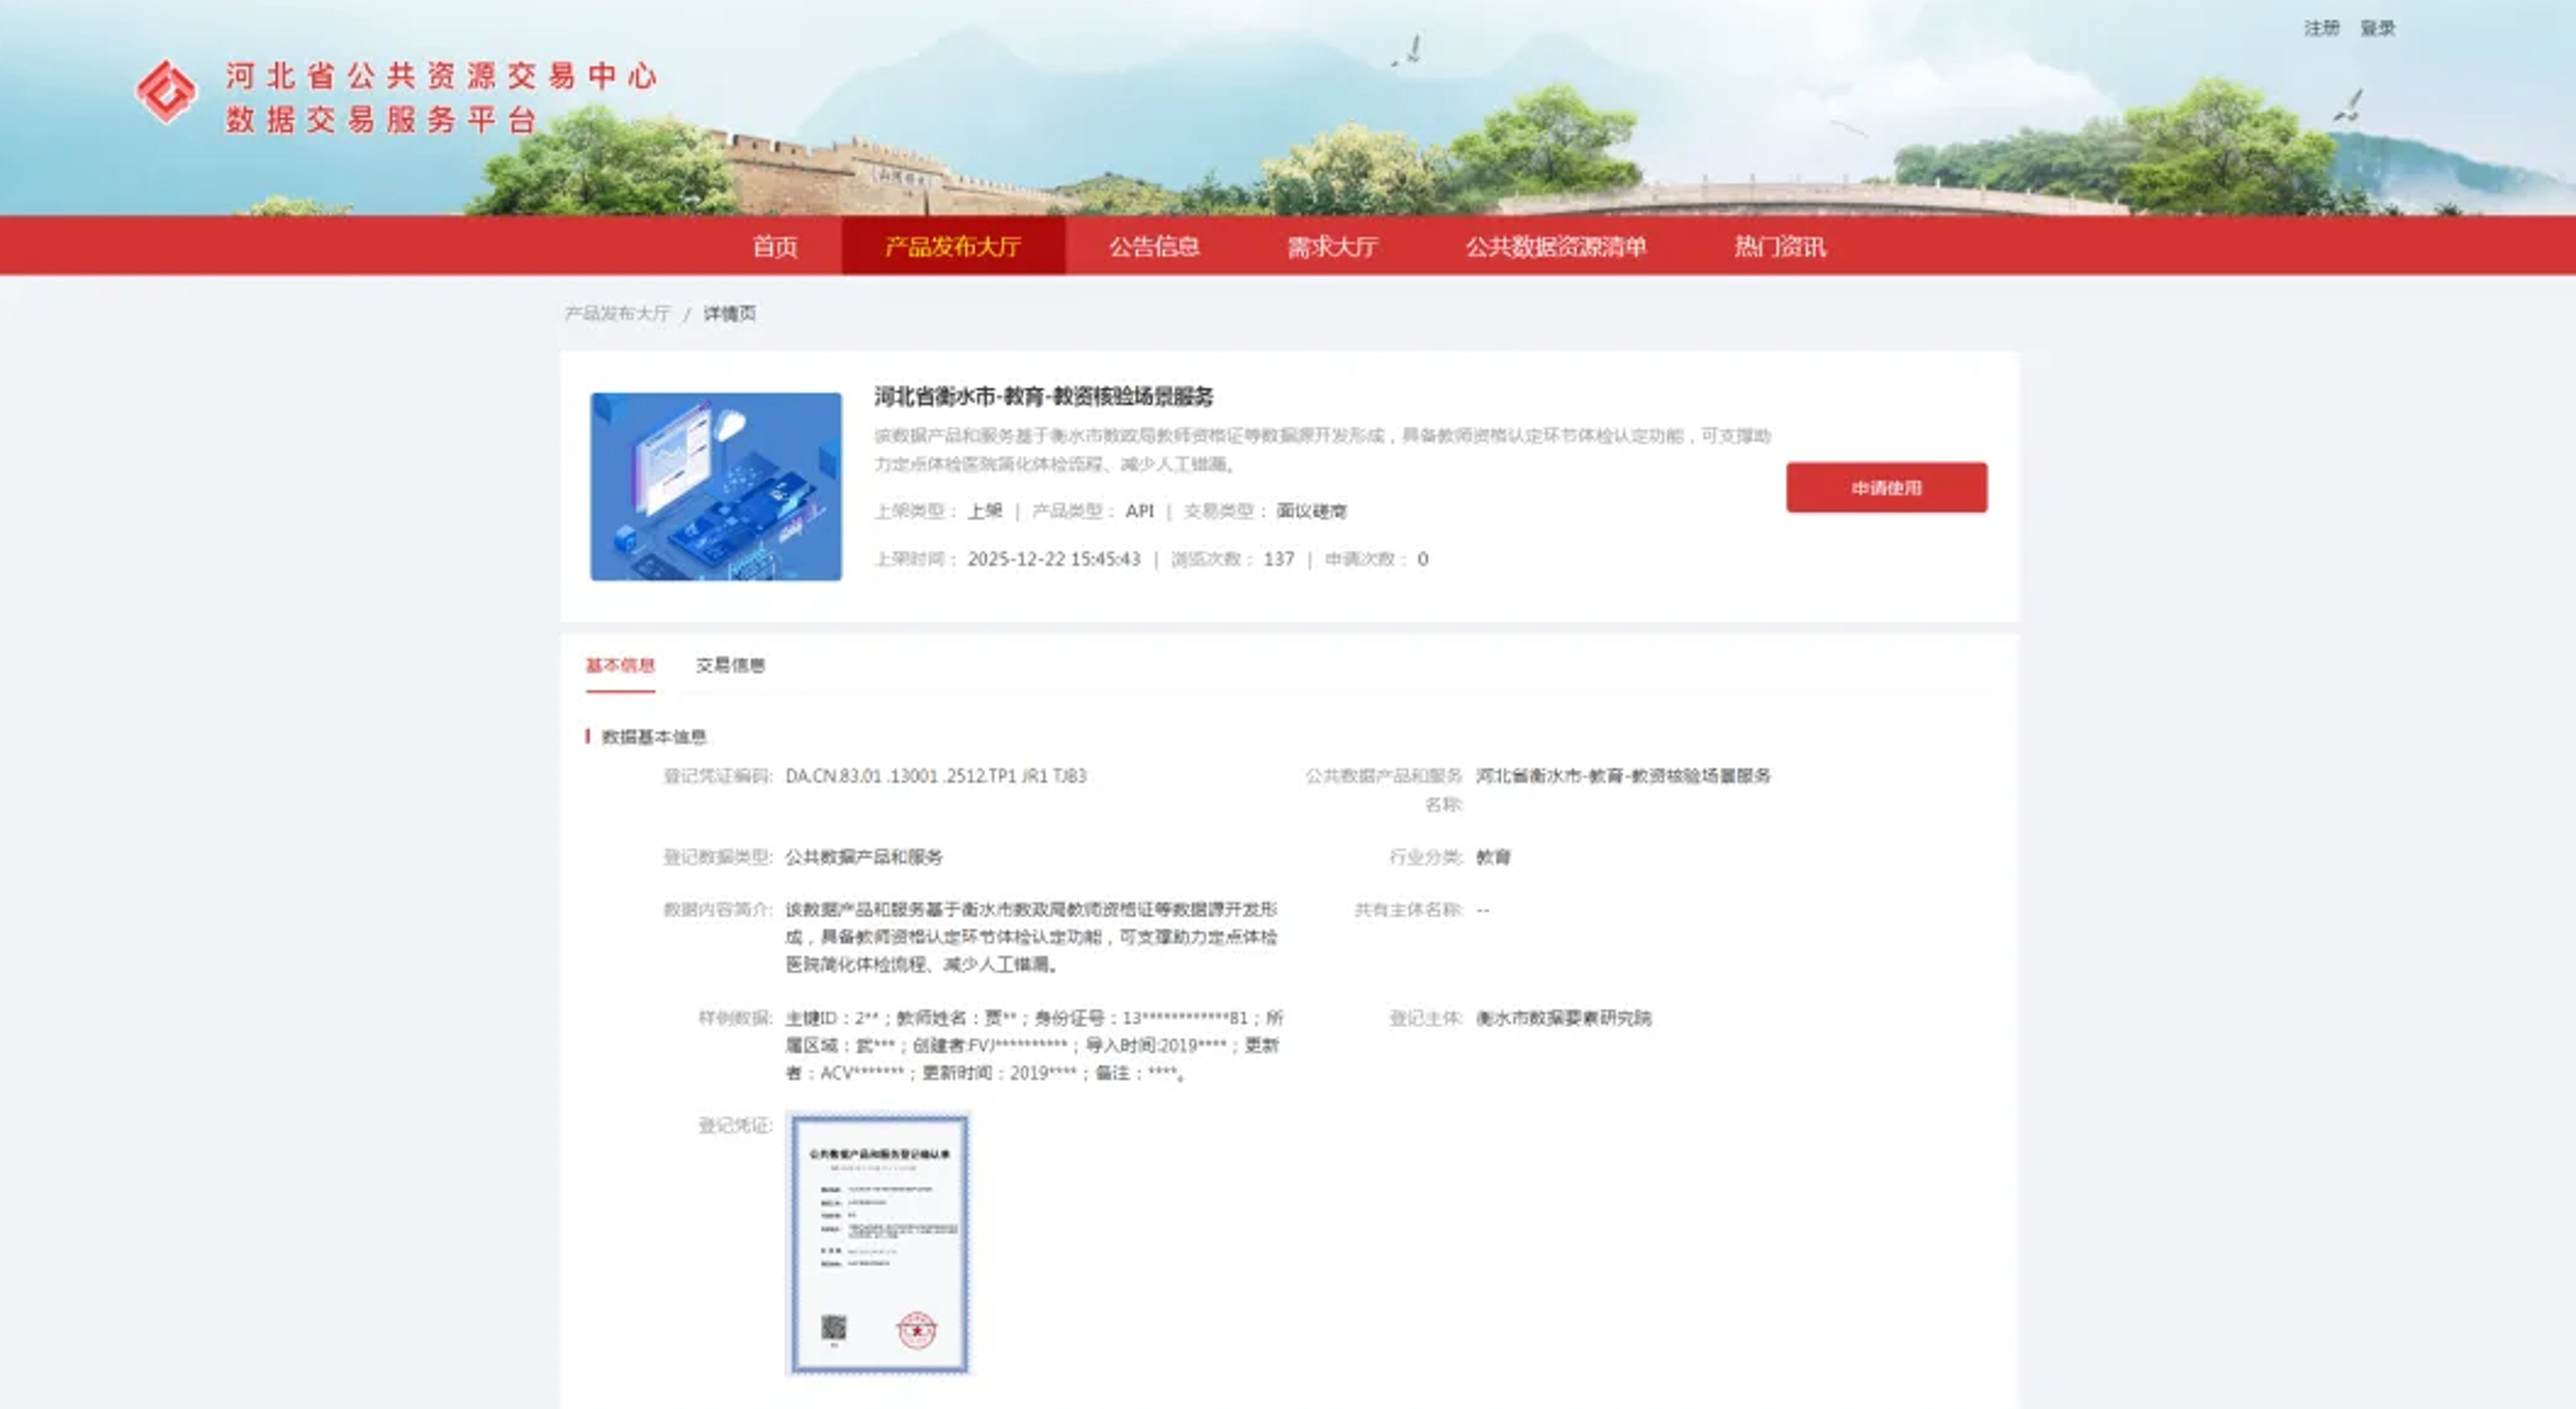Click the QR code on the certificate
The image size is (2576, 1409).
point(833,1328)
